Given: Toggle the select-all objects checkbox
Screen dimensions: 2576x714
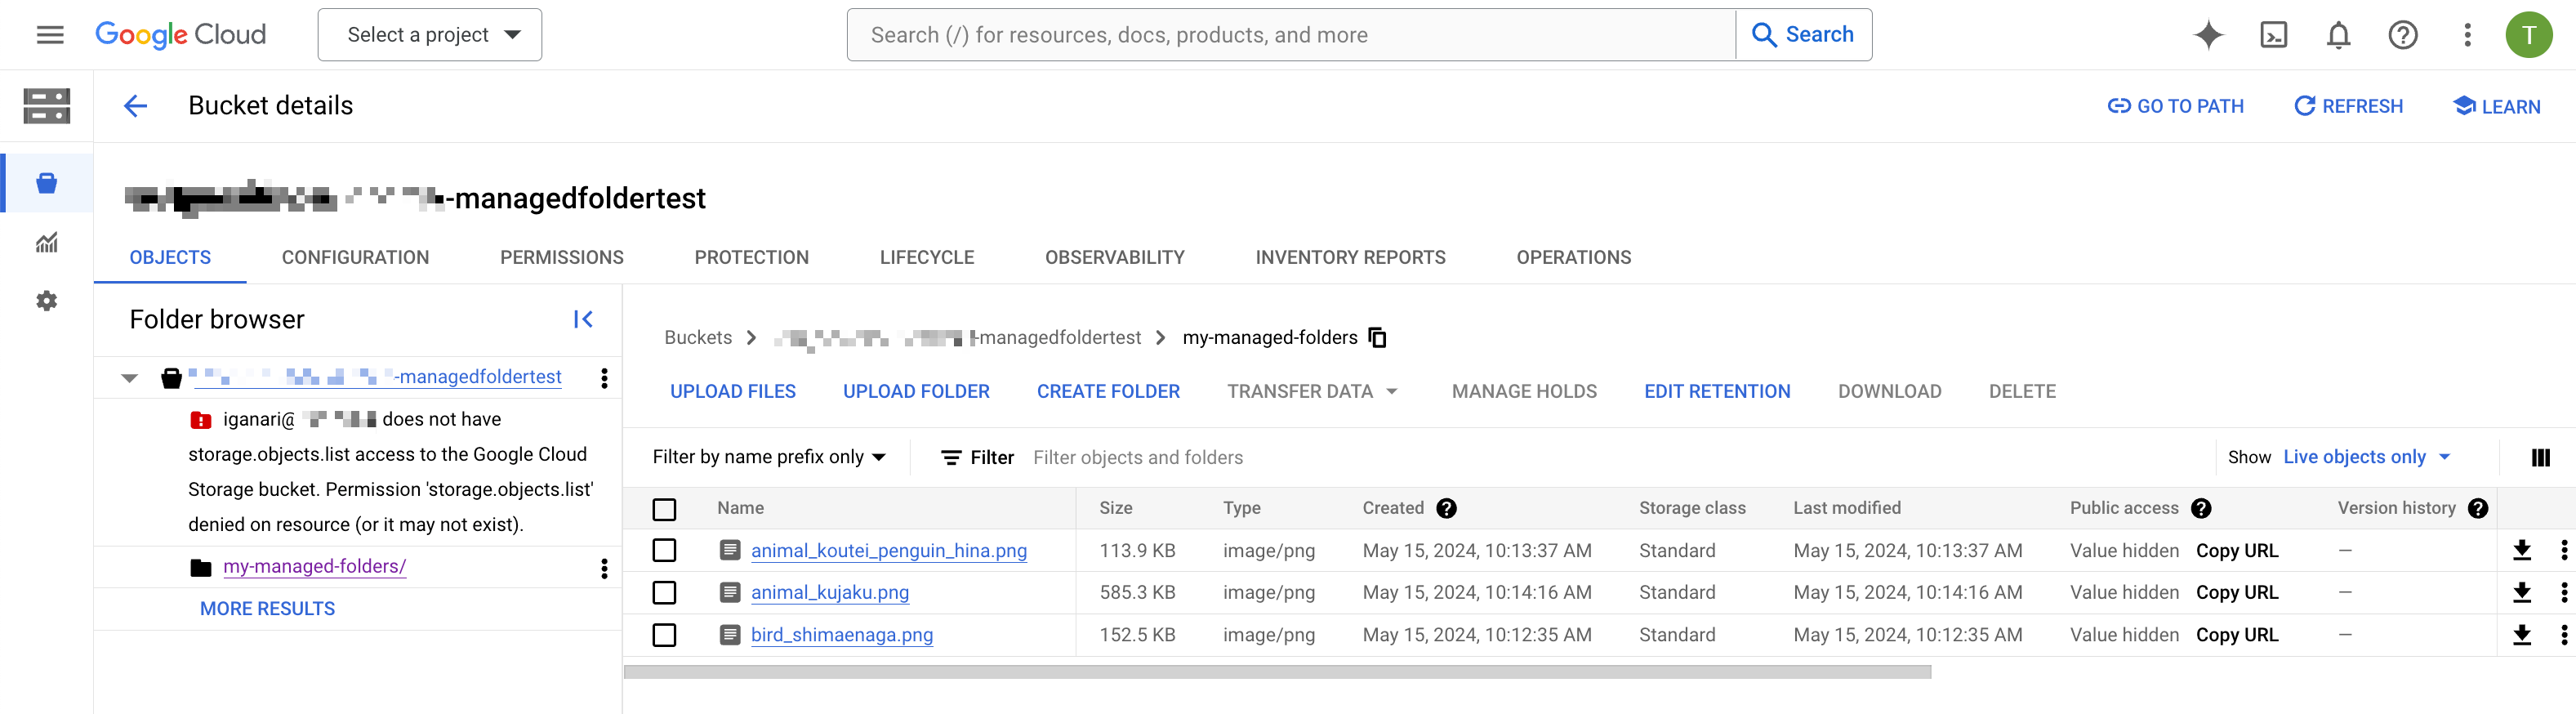Looking at the screenshot, I should click(x=664, y=509).
